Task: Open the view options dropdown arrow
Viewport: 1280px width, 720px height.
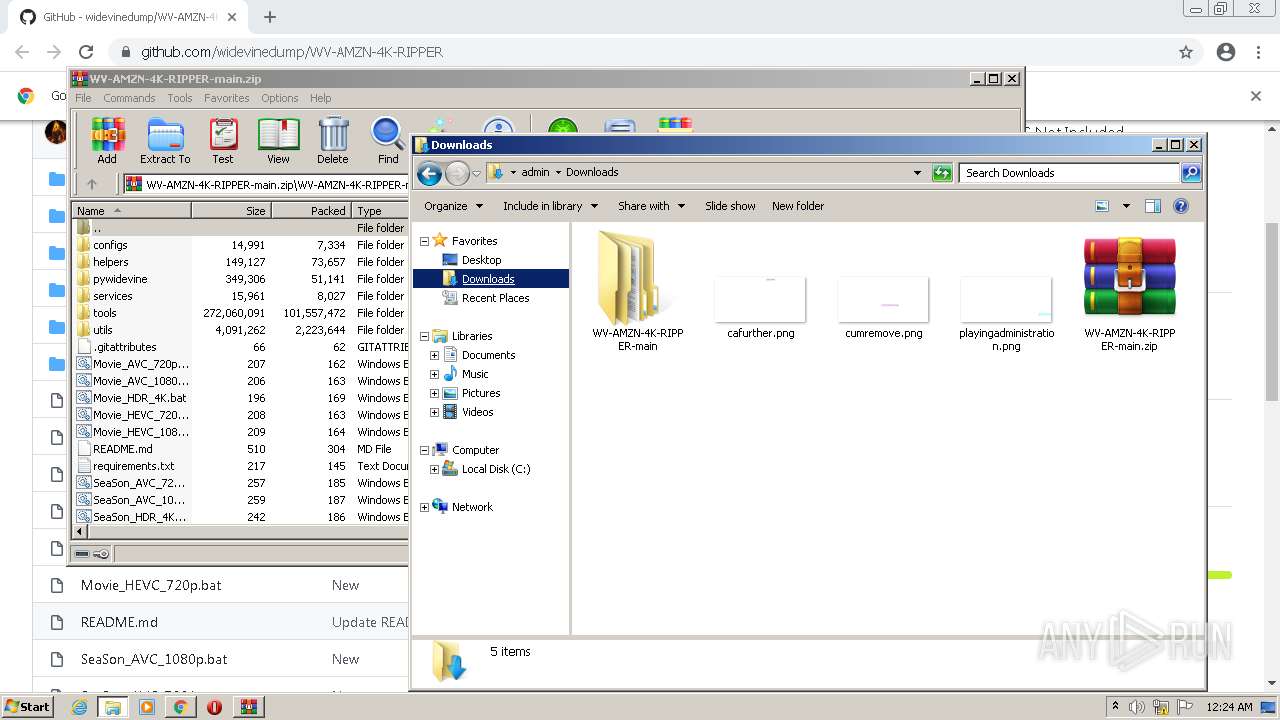Action: pos(1126,206)
